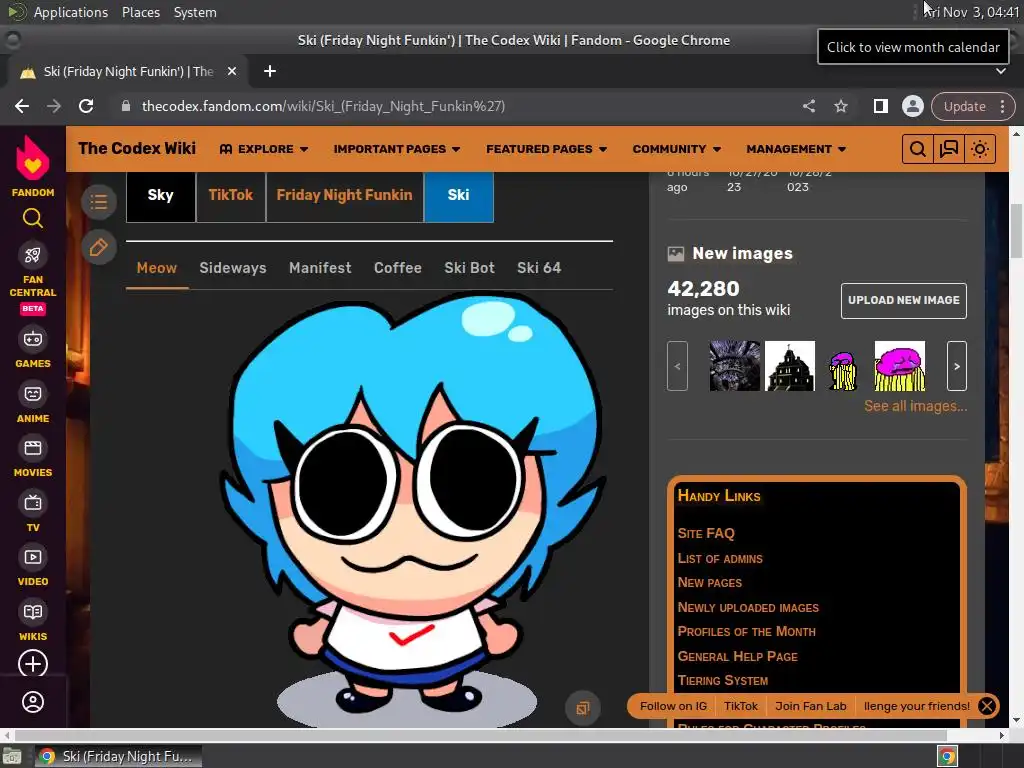This screenshot has height=768, width=1024.
Task: Click the browser back arrow
Action: click(22, 106)
